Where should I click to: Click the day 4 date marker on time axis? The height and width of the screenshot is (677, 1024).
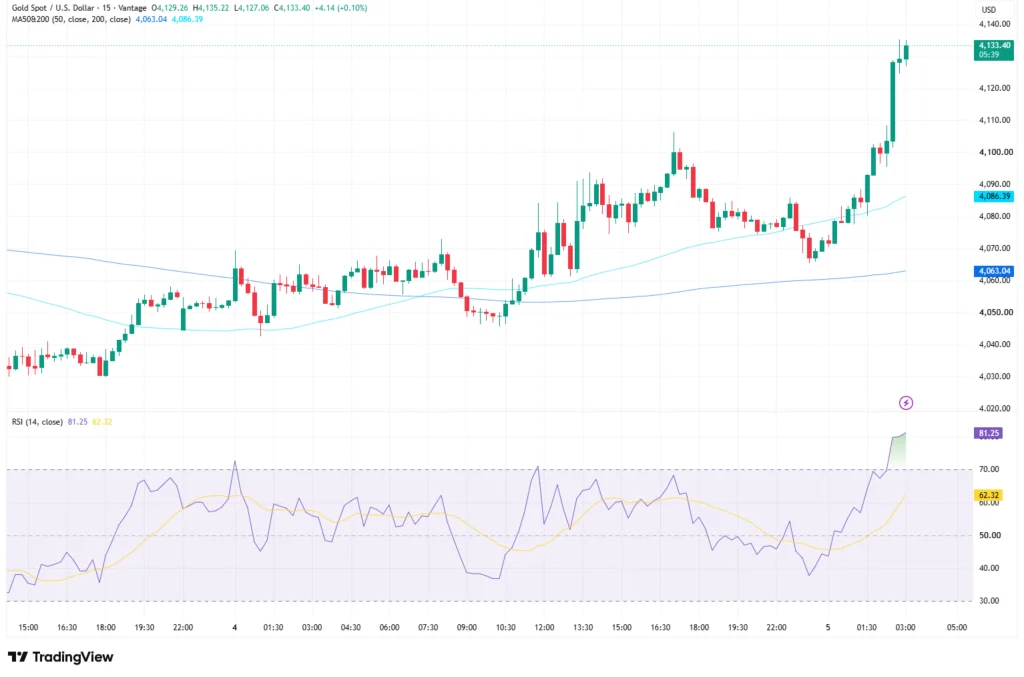click(x=234, y=627)
